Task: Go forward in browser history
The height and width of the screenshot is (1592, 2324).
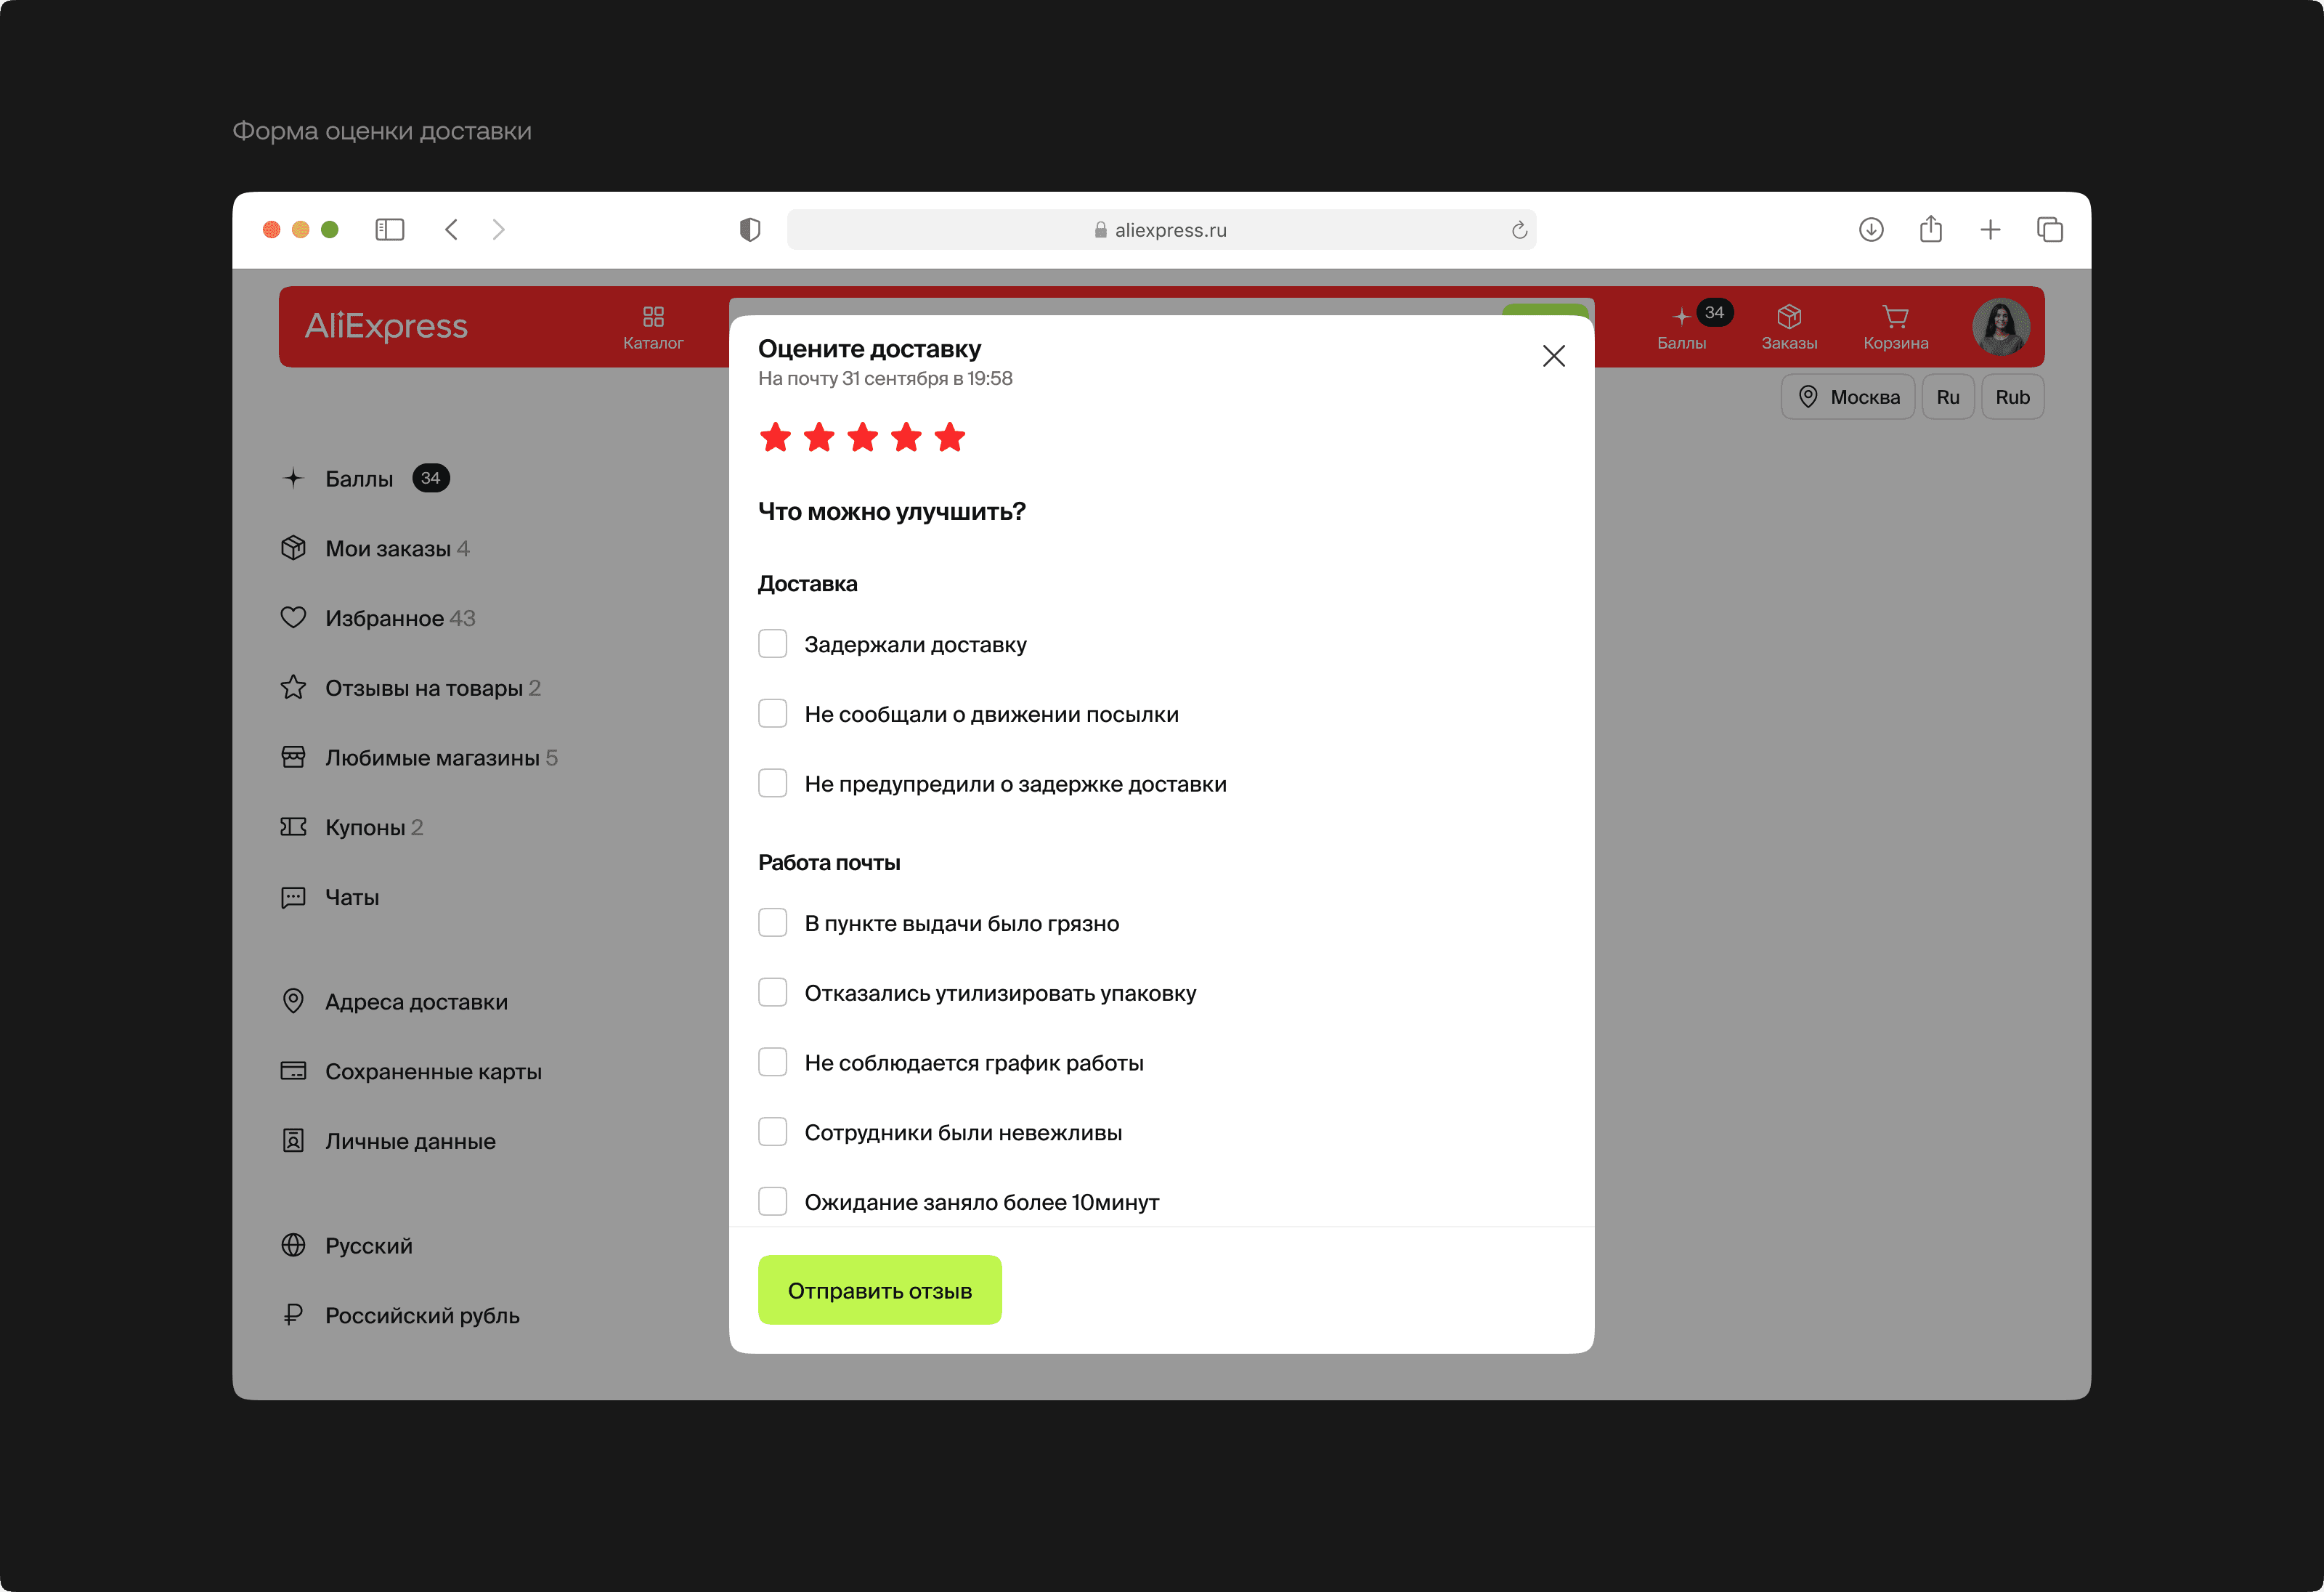Action: tap(499, 230)
